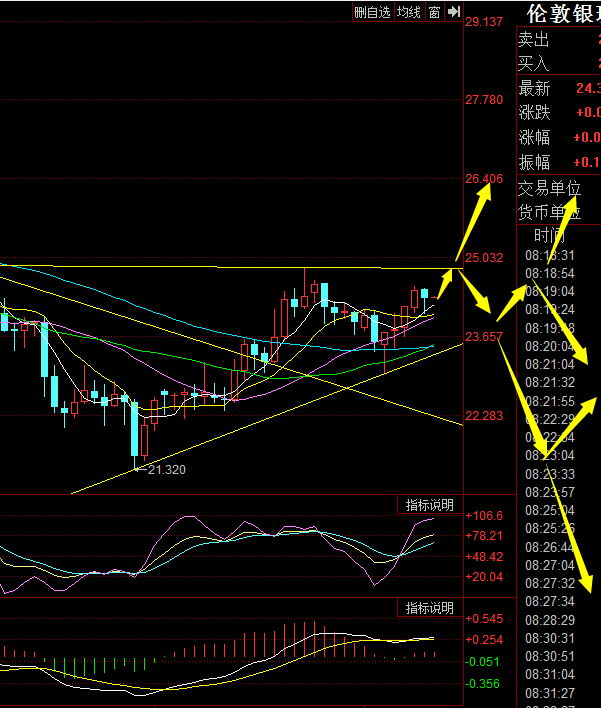Viewport: 601px width, 708px height.
Task: Select the 08:30:51 tick time entry
Action: point(550,657)
